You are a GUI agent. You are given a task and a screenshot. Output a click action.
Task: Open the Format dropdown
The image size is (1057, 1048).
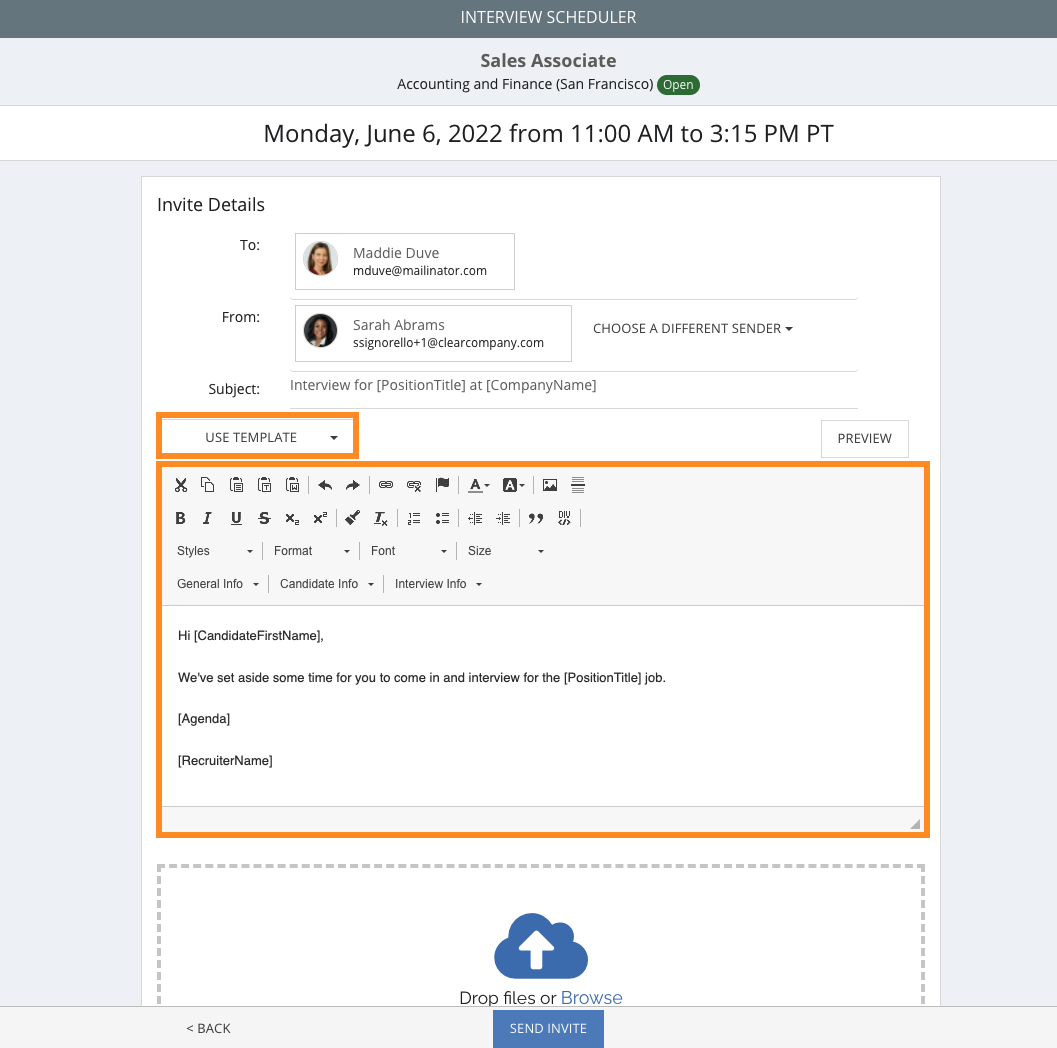[311, 551]
